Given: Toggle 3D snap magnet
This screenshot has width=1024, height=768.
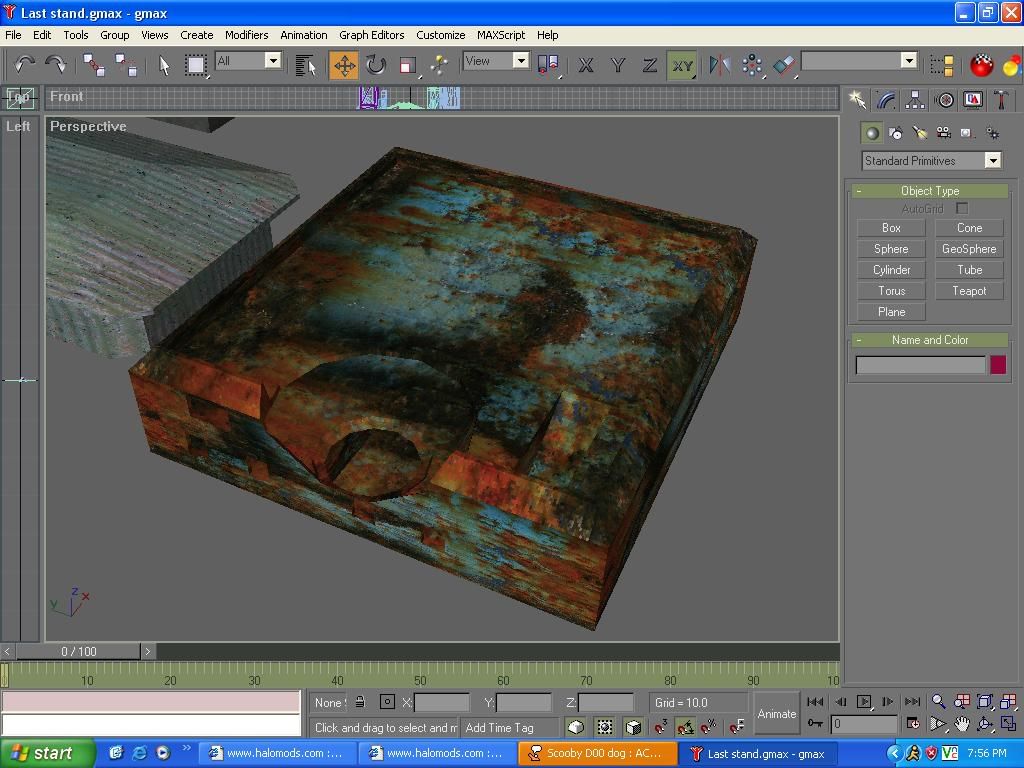Looking at the screenshot, I should pyautogui.click(x=661, y=726).
